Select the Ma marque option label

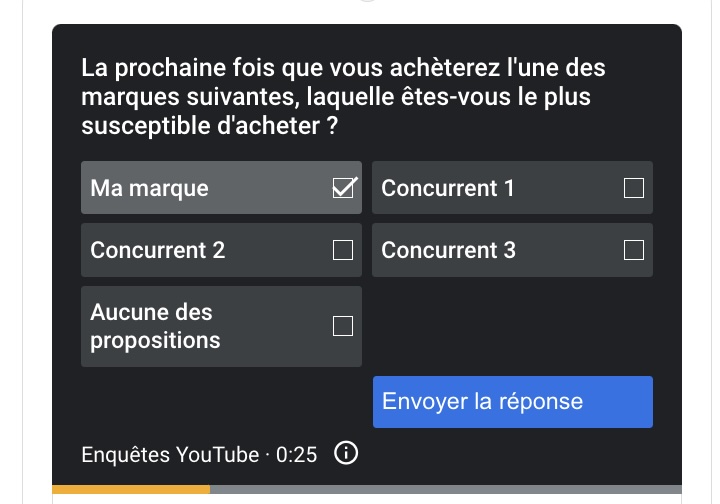coord(150,188)
